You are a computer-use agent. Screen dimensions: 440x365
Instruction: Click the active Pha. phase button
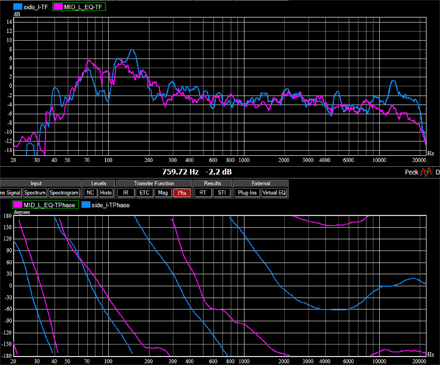click(x=182, y=193)
